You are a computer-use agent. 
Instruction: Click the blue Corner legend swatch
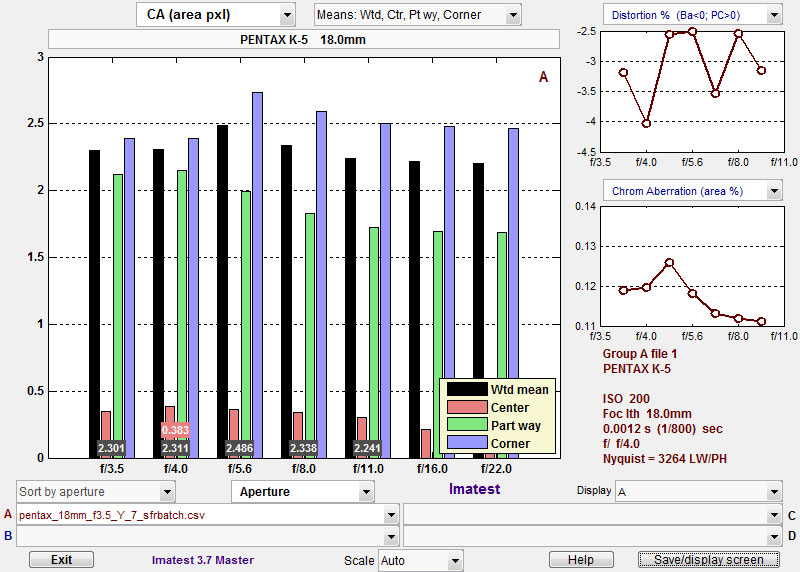point(467,443)
